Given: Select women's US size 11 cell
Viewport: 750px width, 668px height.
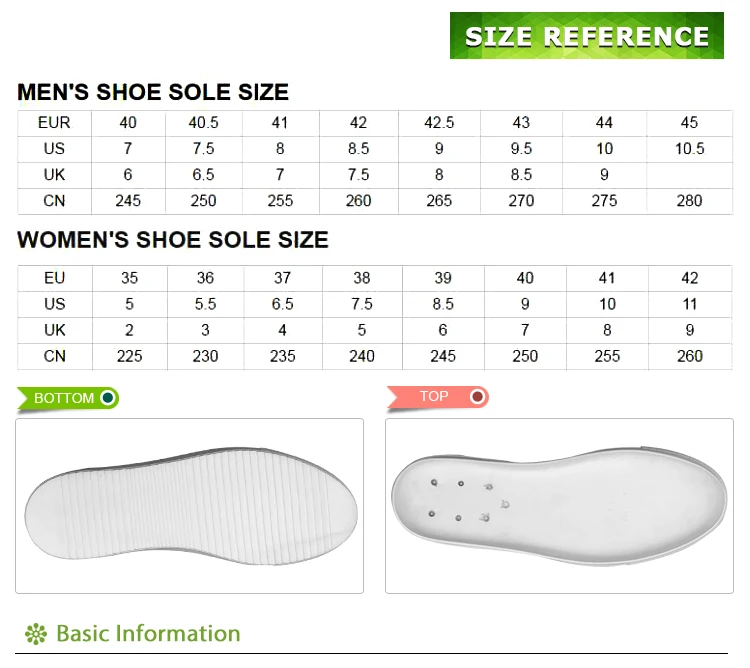Looking at the screenshot, I should [x=690, y=304].
